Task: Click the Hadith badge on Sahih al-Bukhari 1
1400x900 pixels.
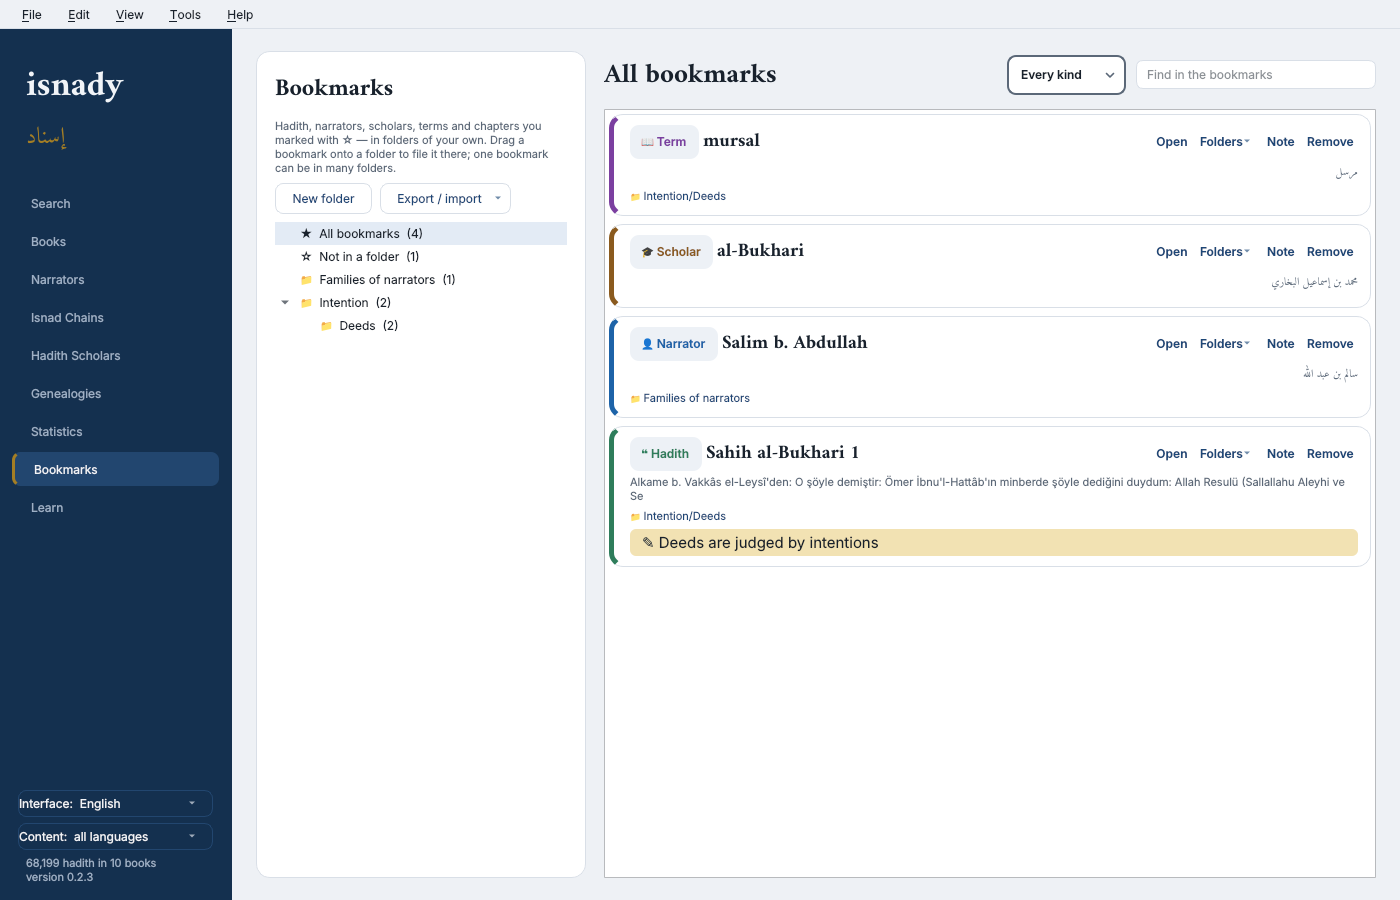Action: click(x=665, y=454)
